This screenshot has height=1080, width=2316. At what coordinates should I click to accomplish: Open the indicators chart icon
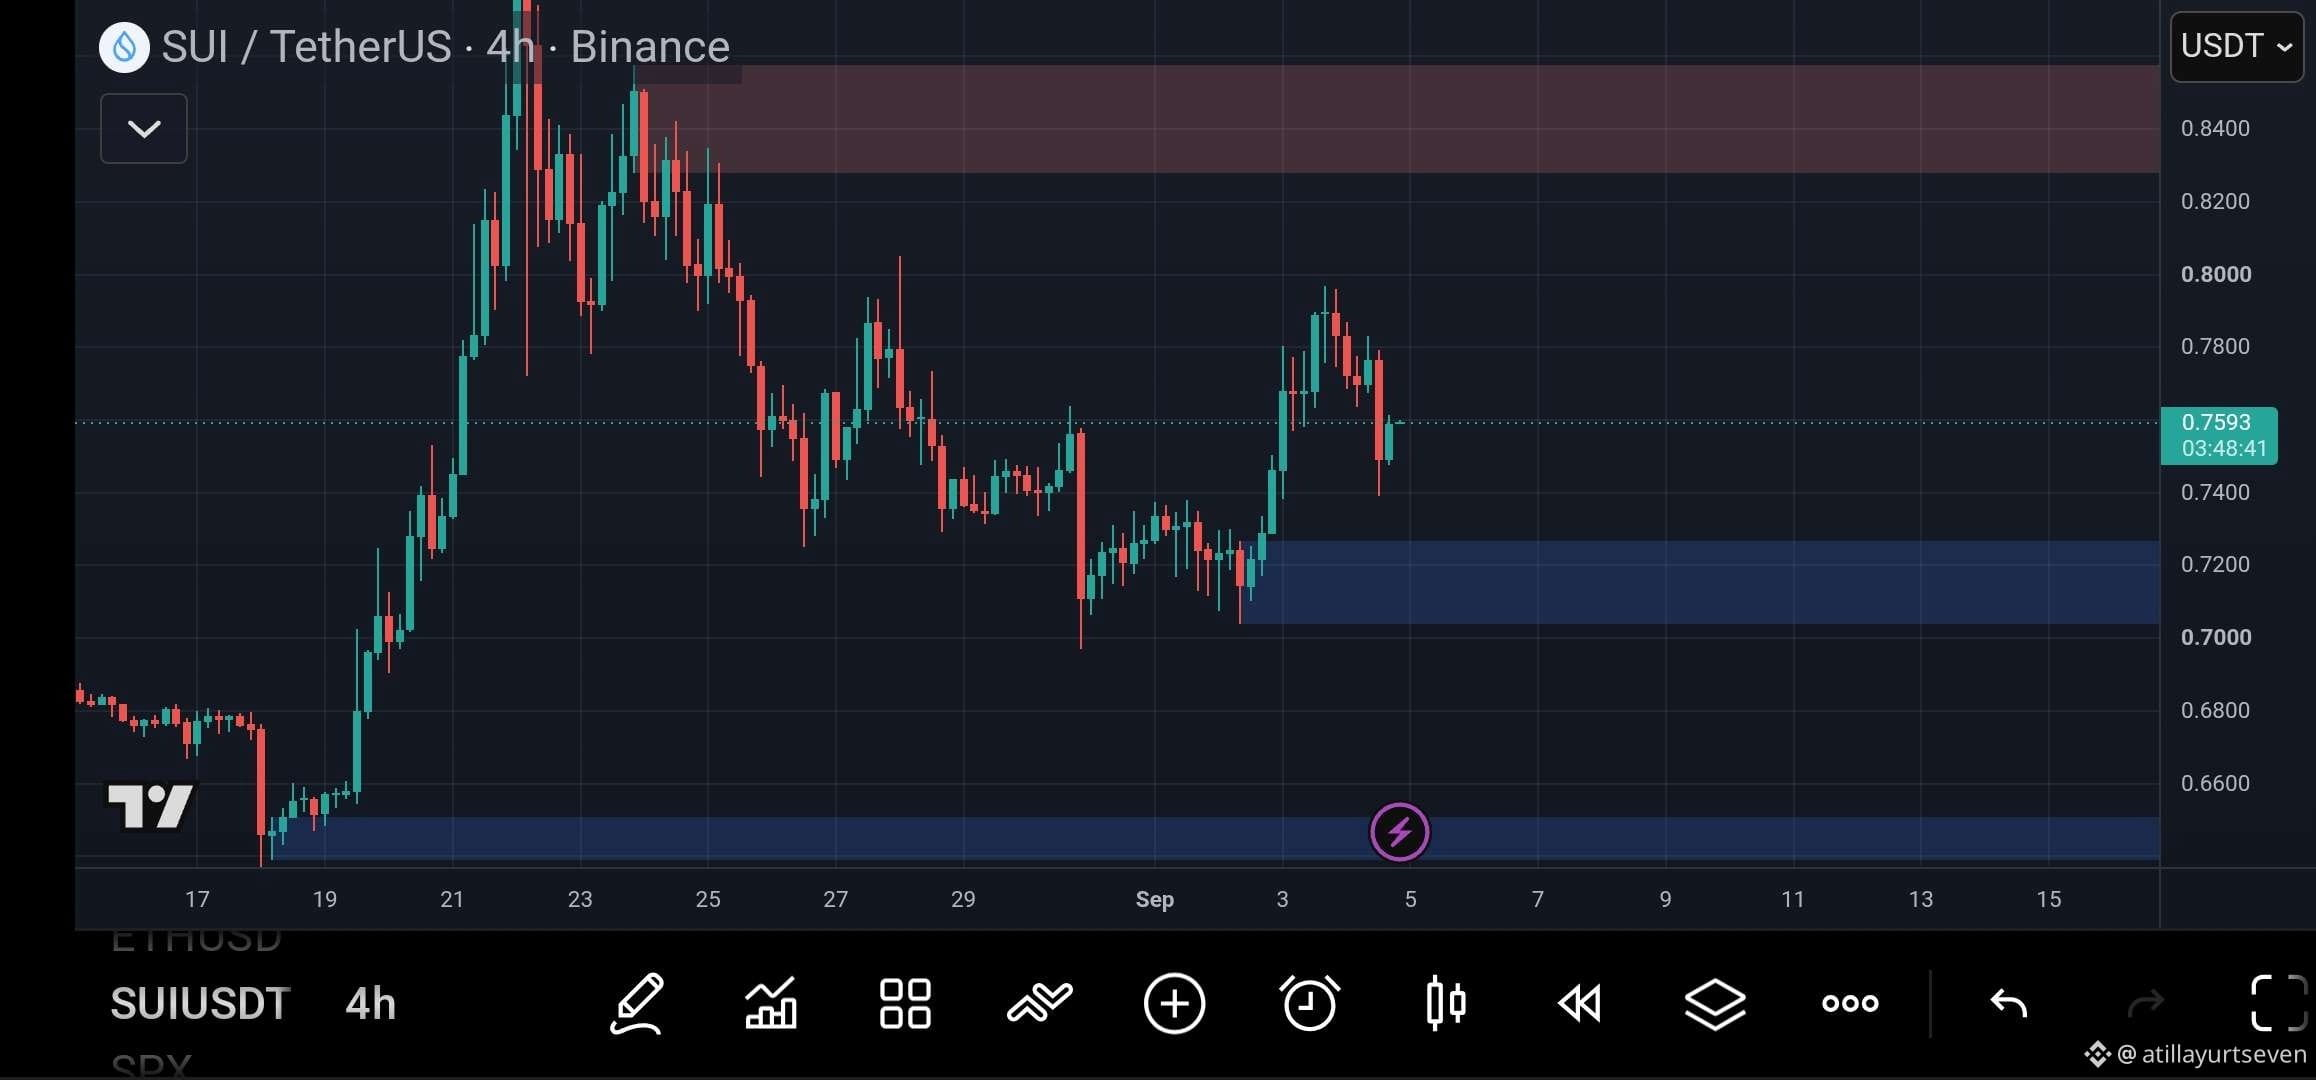point(771,1003)
